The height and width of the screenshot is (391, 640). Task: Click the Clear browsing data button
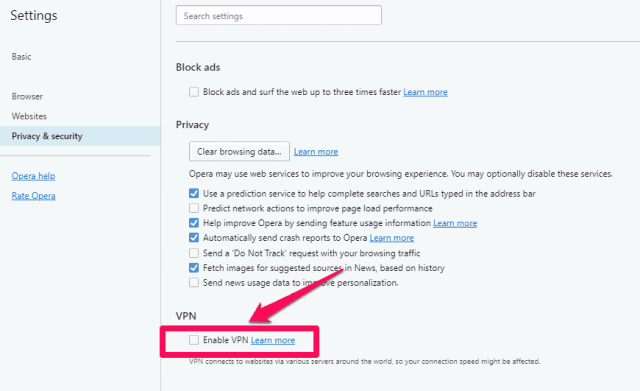click(239, 151)
